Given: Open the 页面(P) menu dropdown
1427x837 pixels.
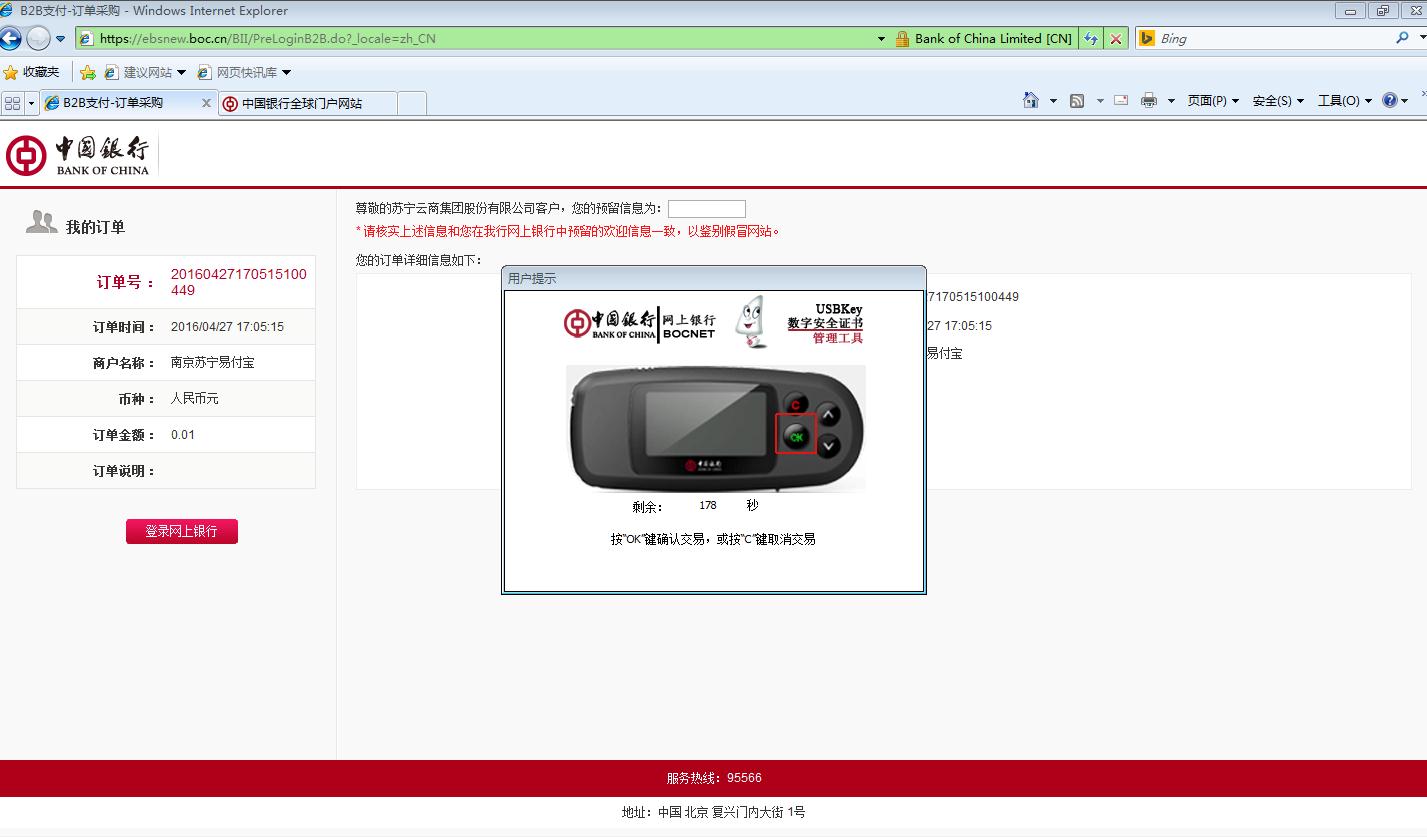Looking at the screenshot, I should [1212, 100].
